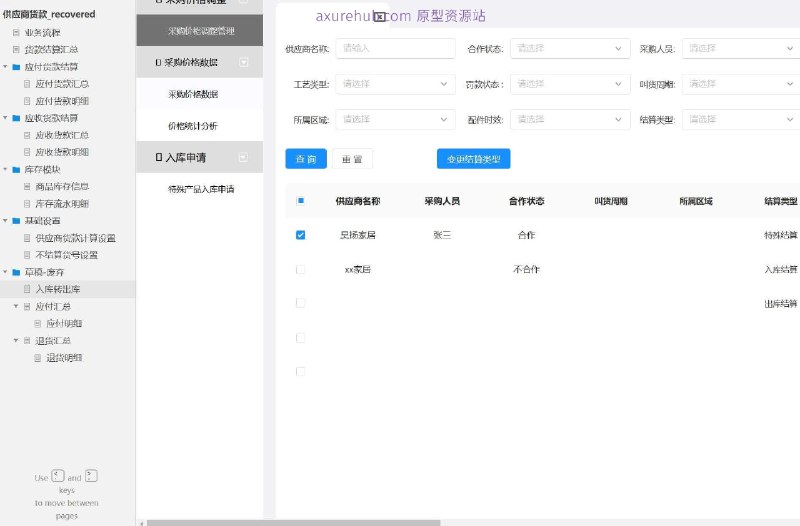Click the page icon beside 退货明细

[38, 358]
